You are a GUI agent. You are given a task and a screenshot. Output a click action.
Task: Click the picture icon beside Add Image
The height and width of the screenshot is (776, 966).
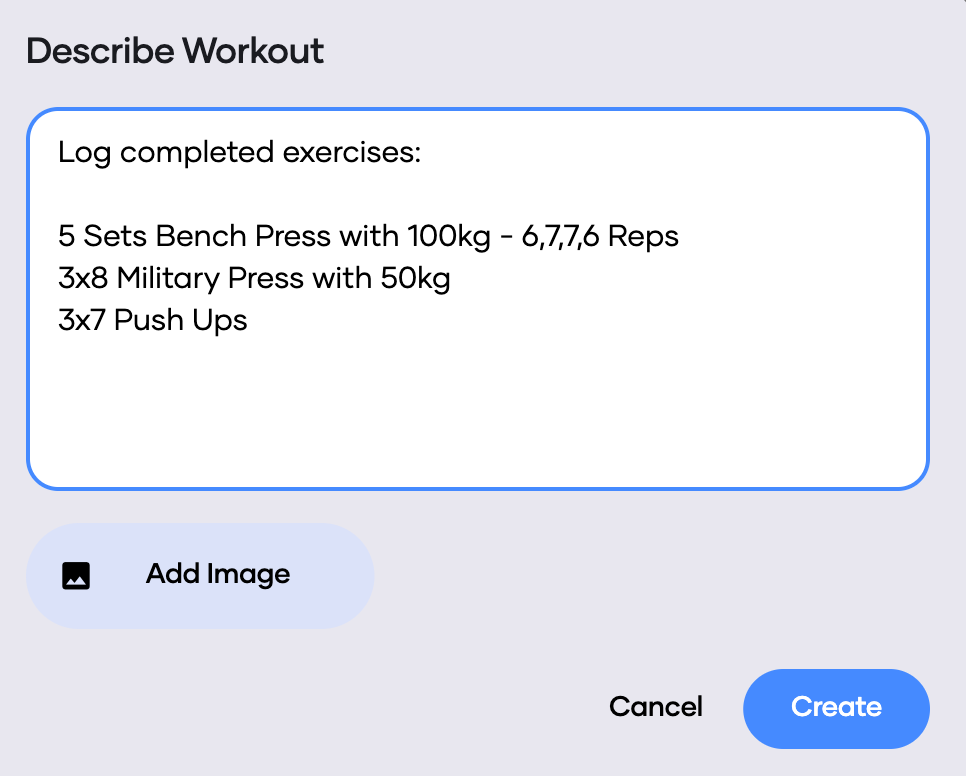[x=76, y=575]
